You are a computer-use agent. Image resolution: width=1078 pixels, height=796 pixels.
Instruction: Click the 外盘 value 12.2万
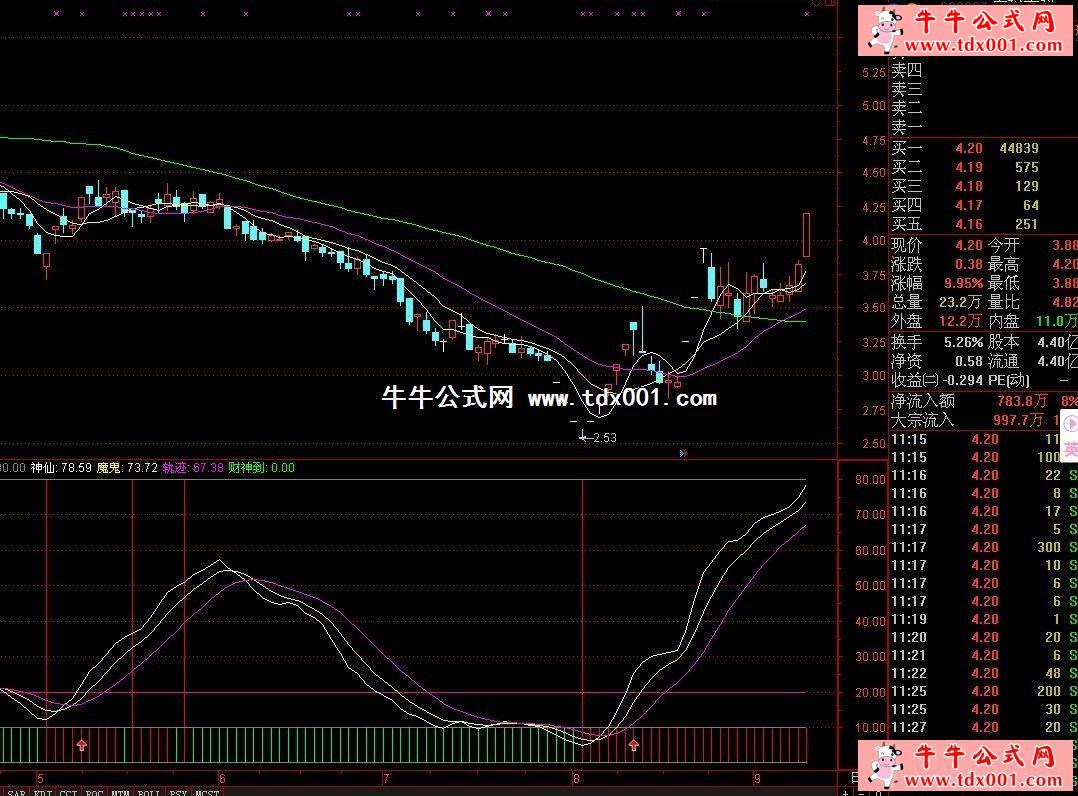(960, 321)
